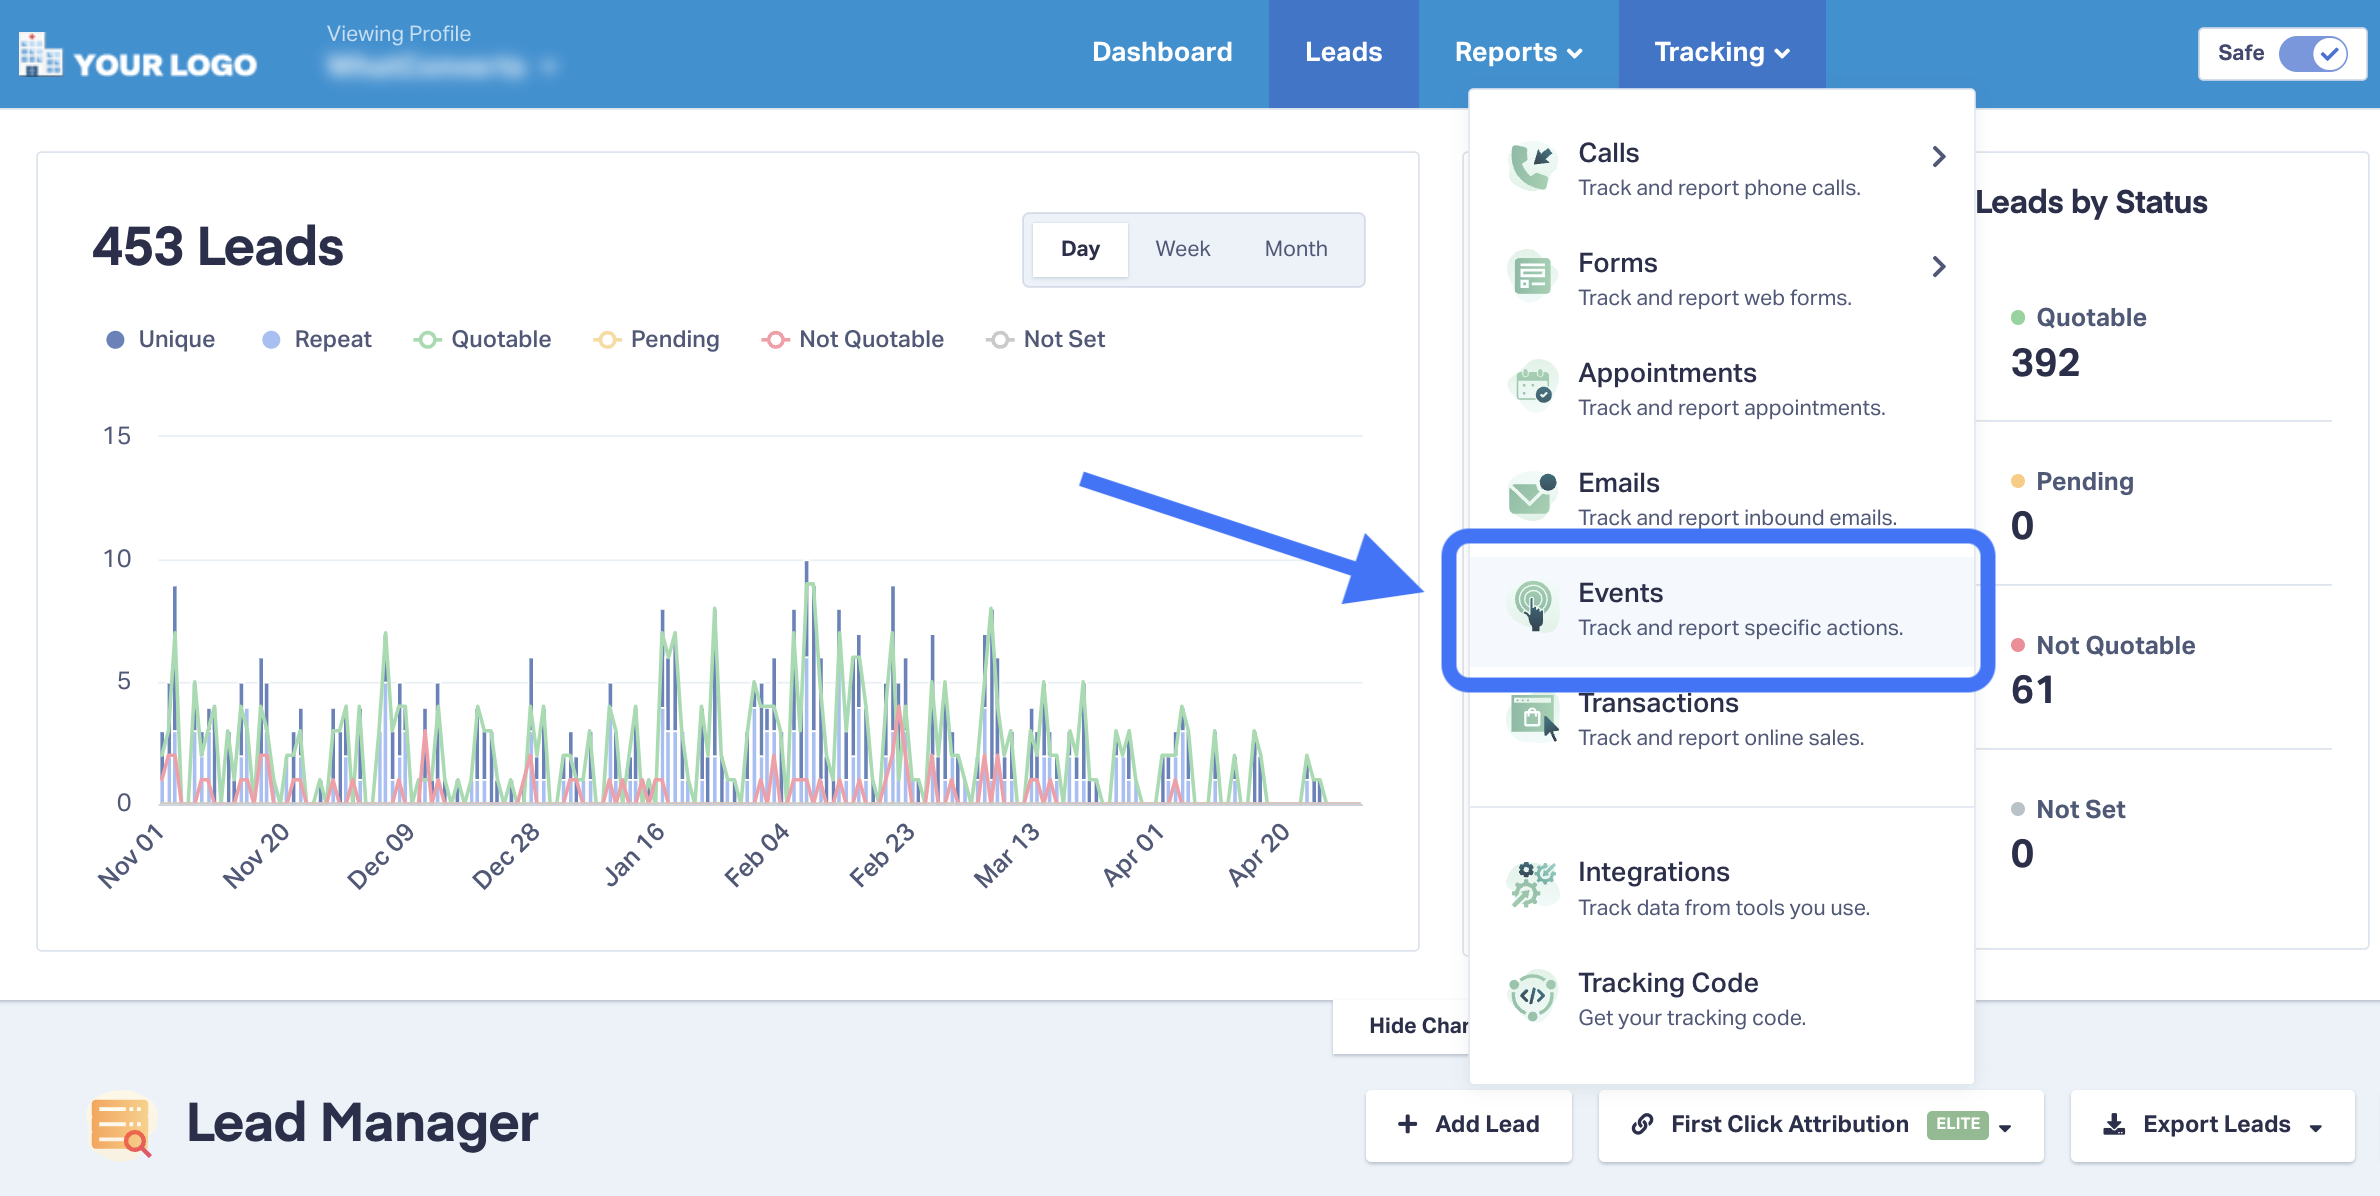Click the Events tracking icon
This screenshot has width=2380, height=1196.
pos(1533,606)
